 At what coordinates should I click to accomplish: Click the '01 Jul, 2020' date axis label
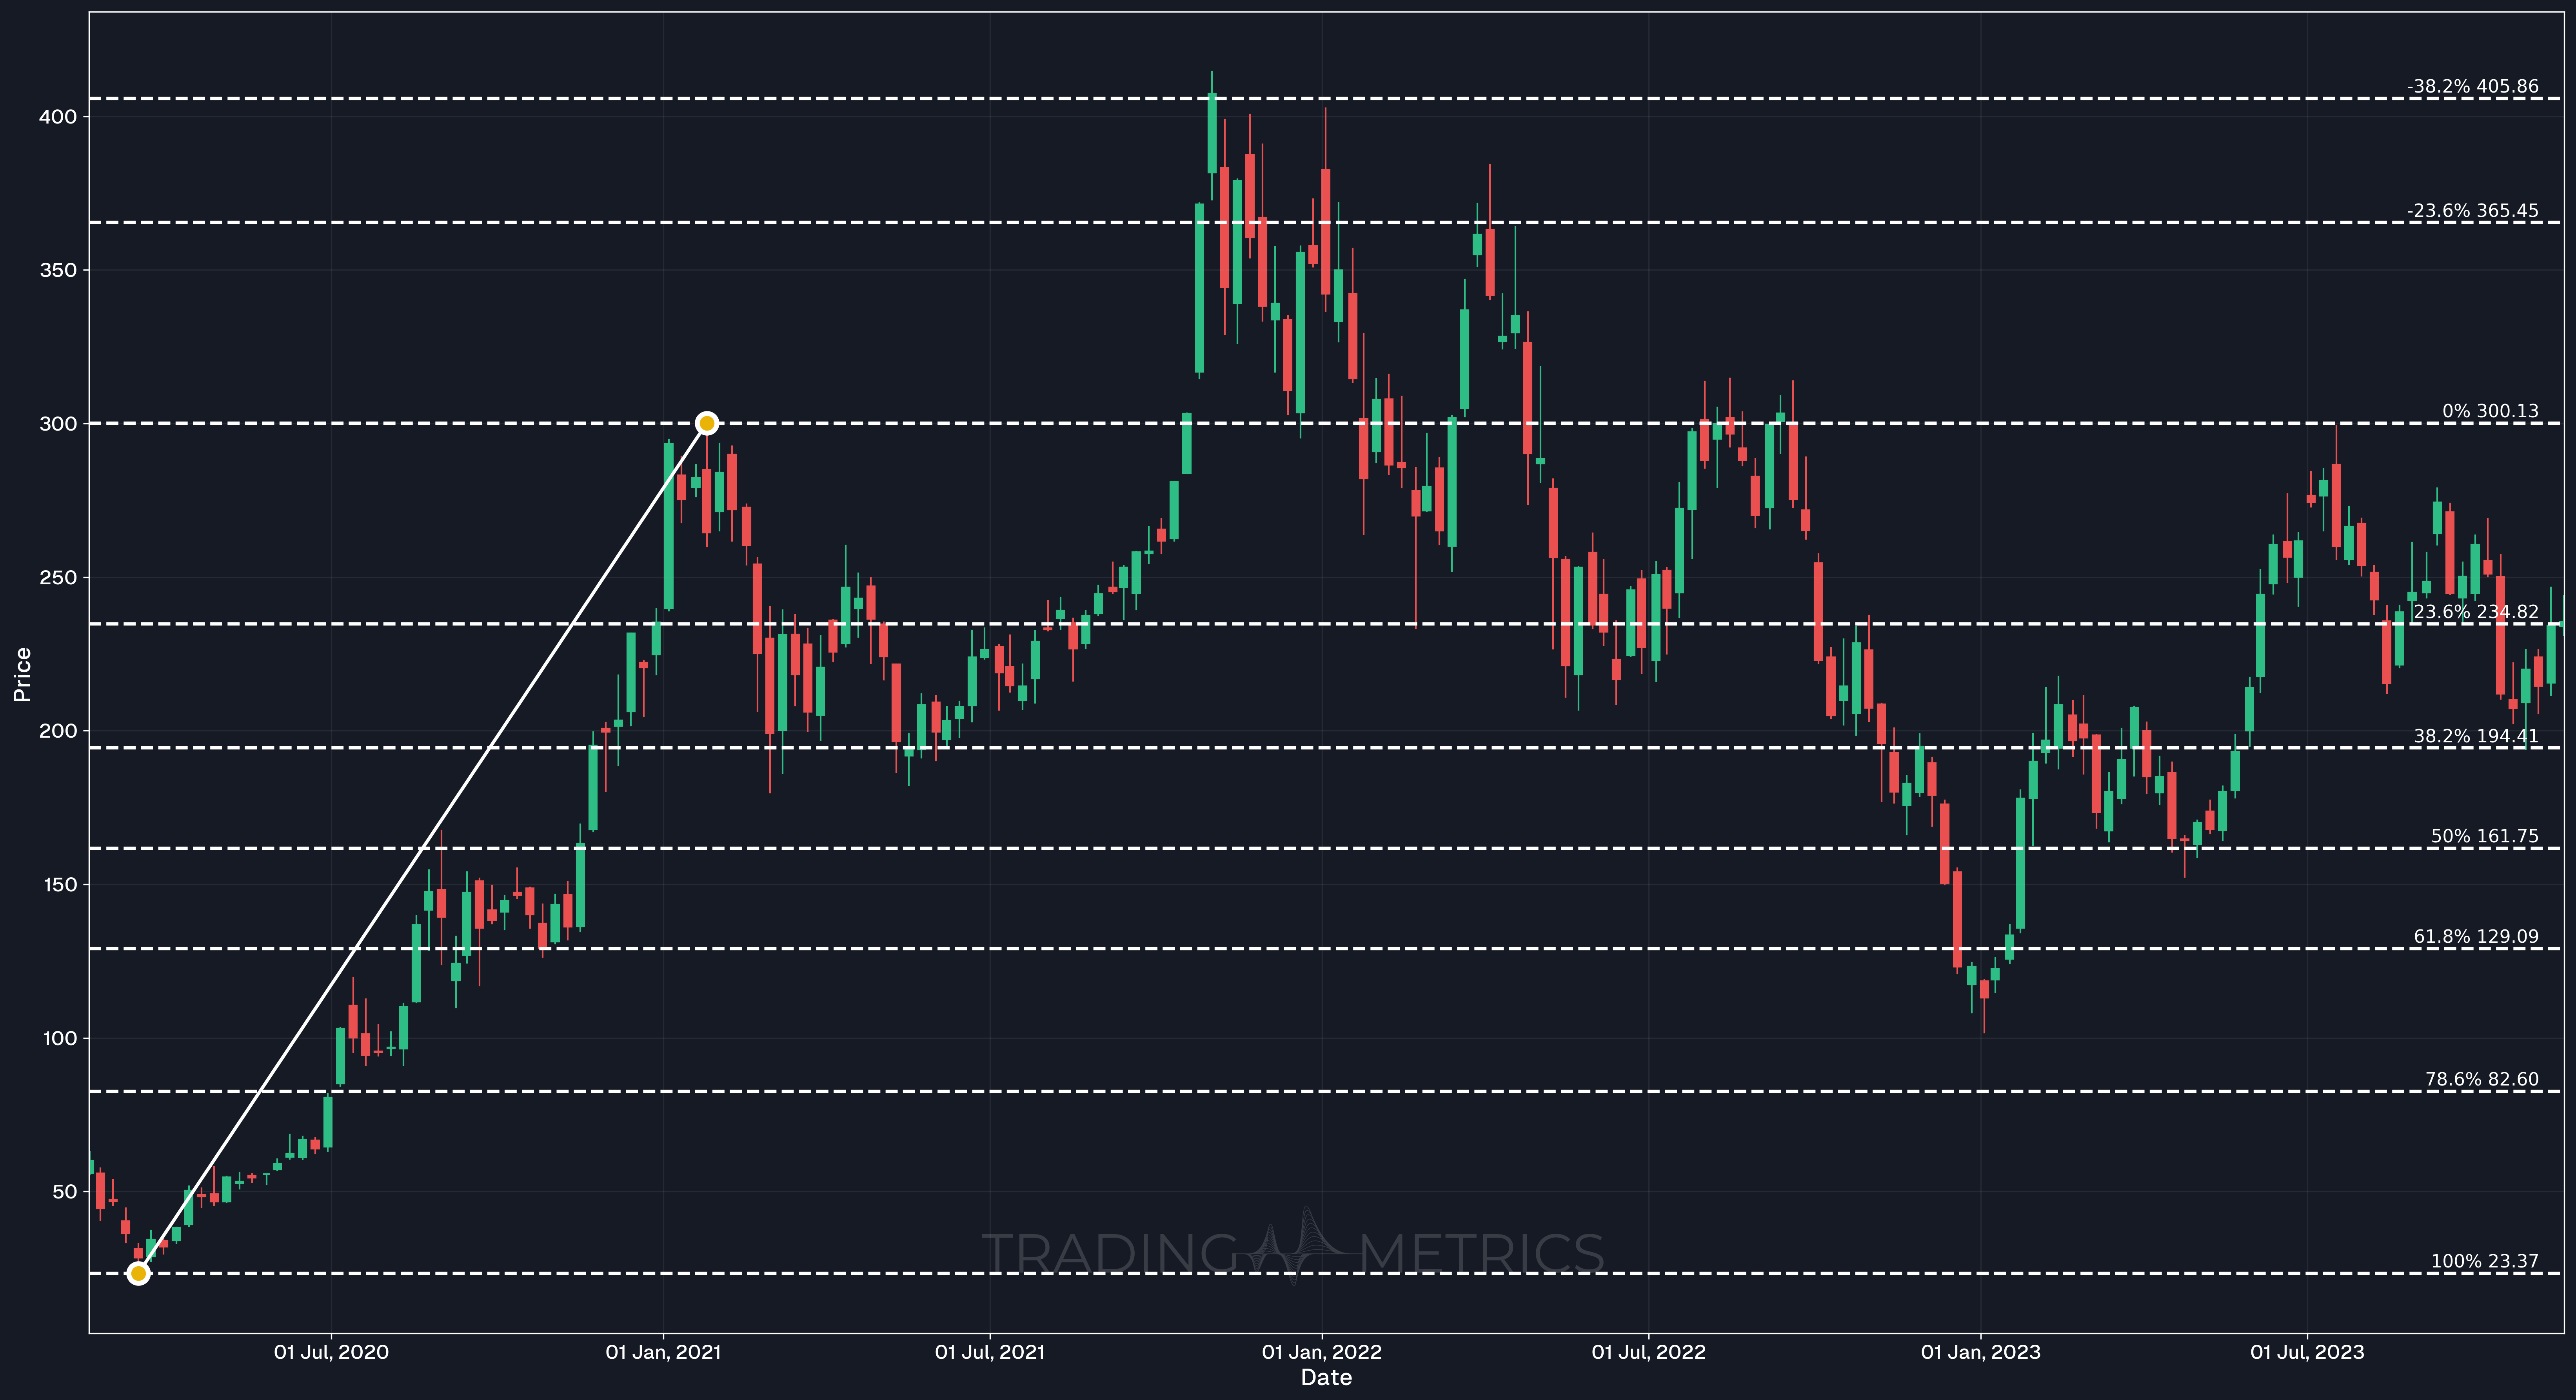[331, 1352]
